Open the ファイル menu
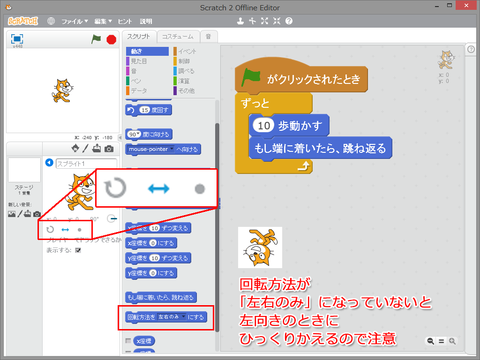The width and height of the screenshot is (480, 360). 75,21
